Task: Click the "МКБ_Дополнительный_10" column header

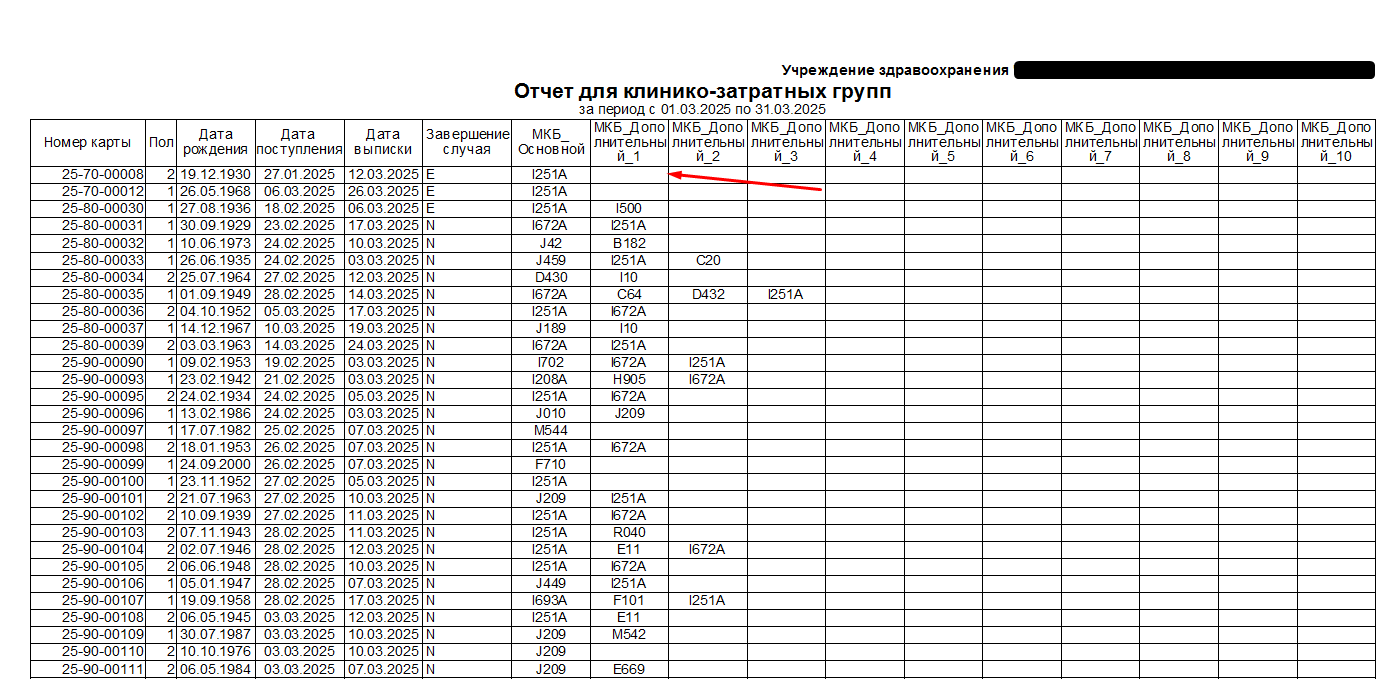Action: click(x=1336, y=142)
